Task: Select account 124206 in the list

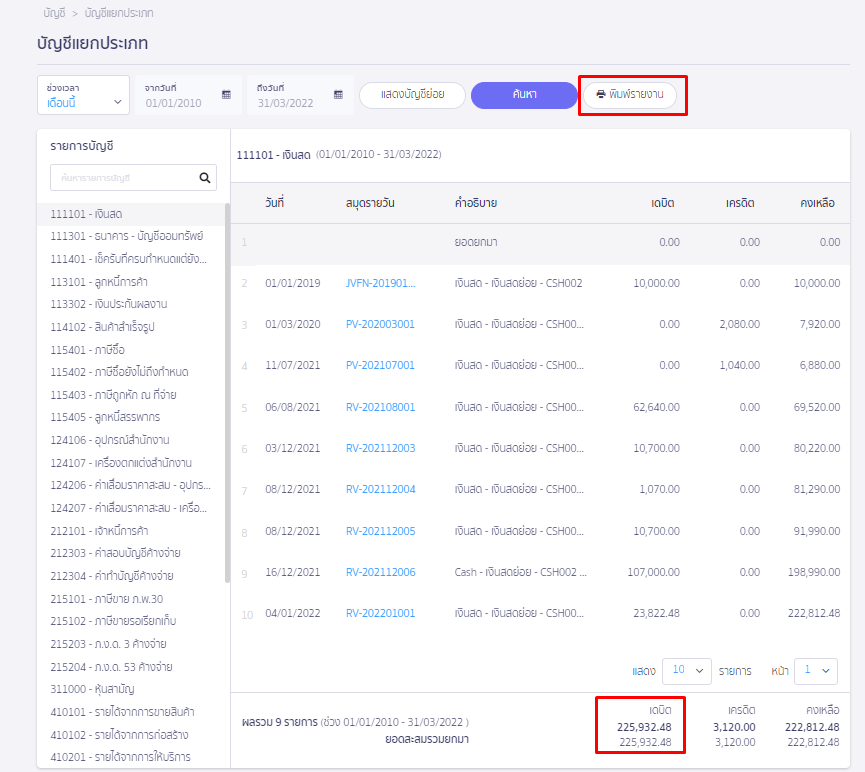Action: [131, 485]
